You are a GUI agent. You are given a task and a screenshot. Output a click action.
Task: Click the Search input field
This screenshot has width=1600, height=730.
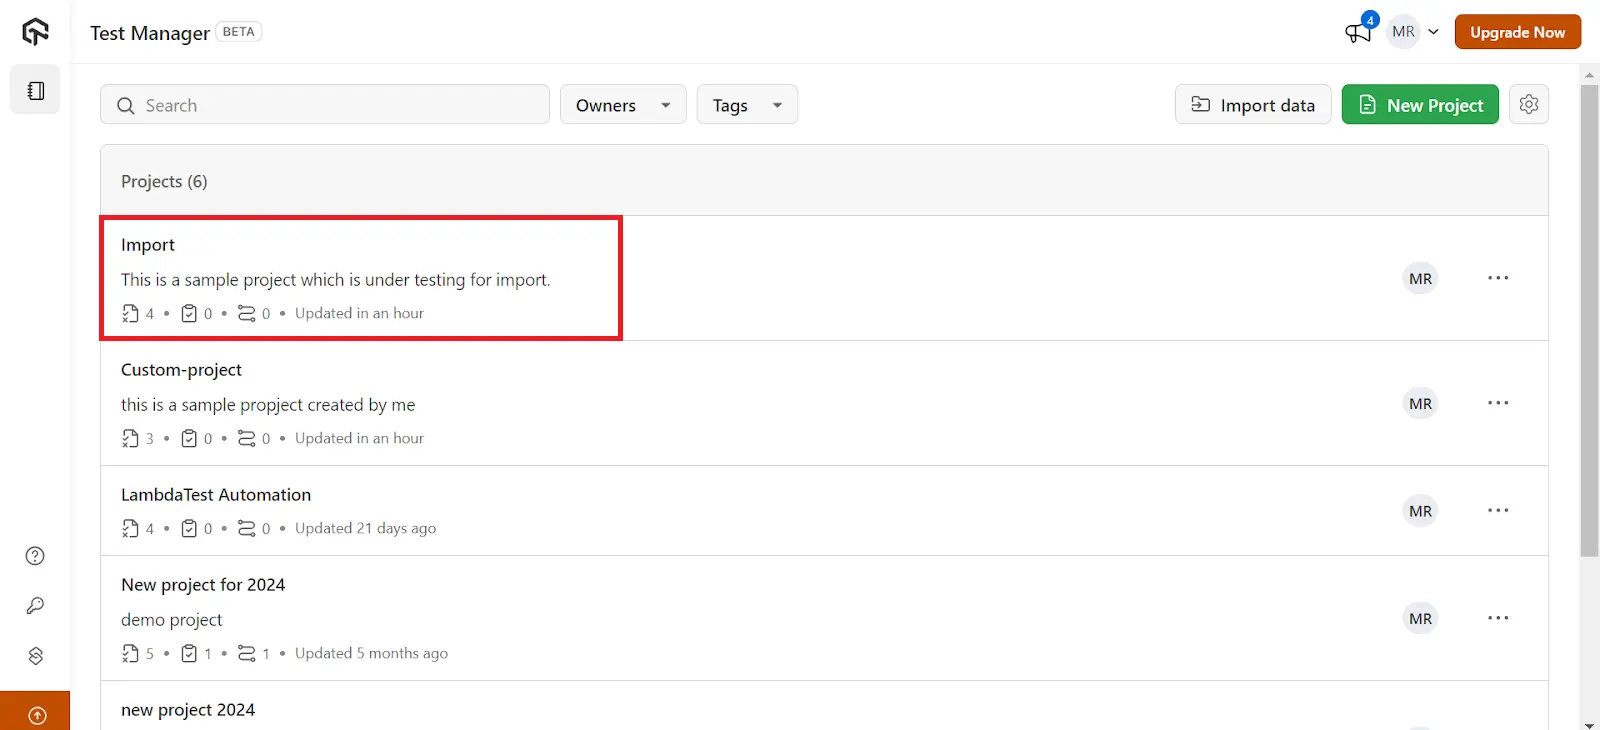[325, 105]
